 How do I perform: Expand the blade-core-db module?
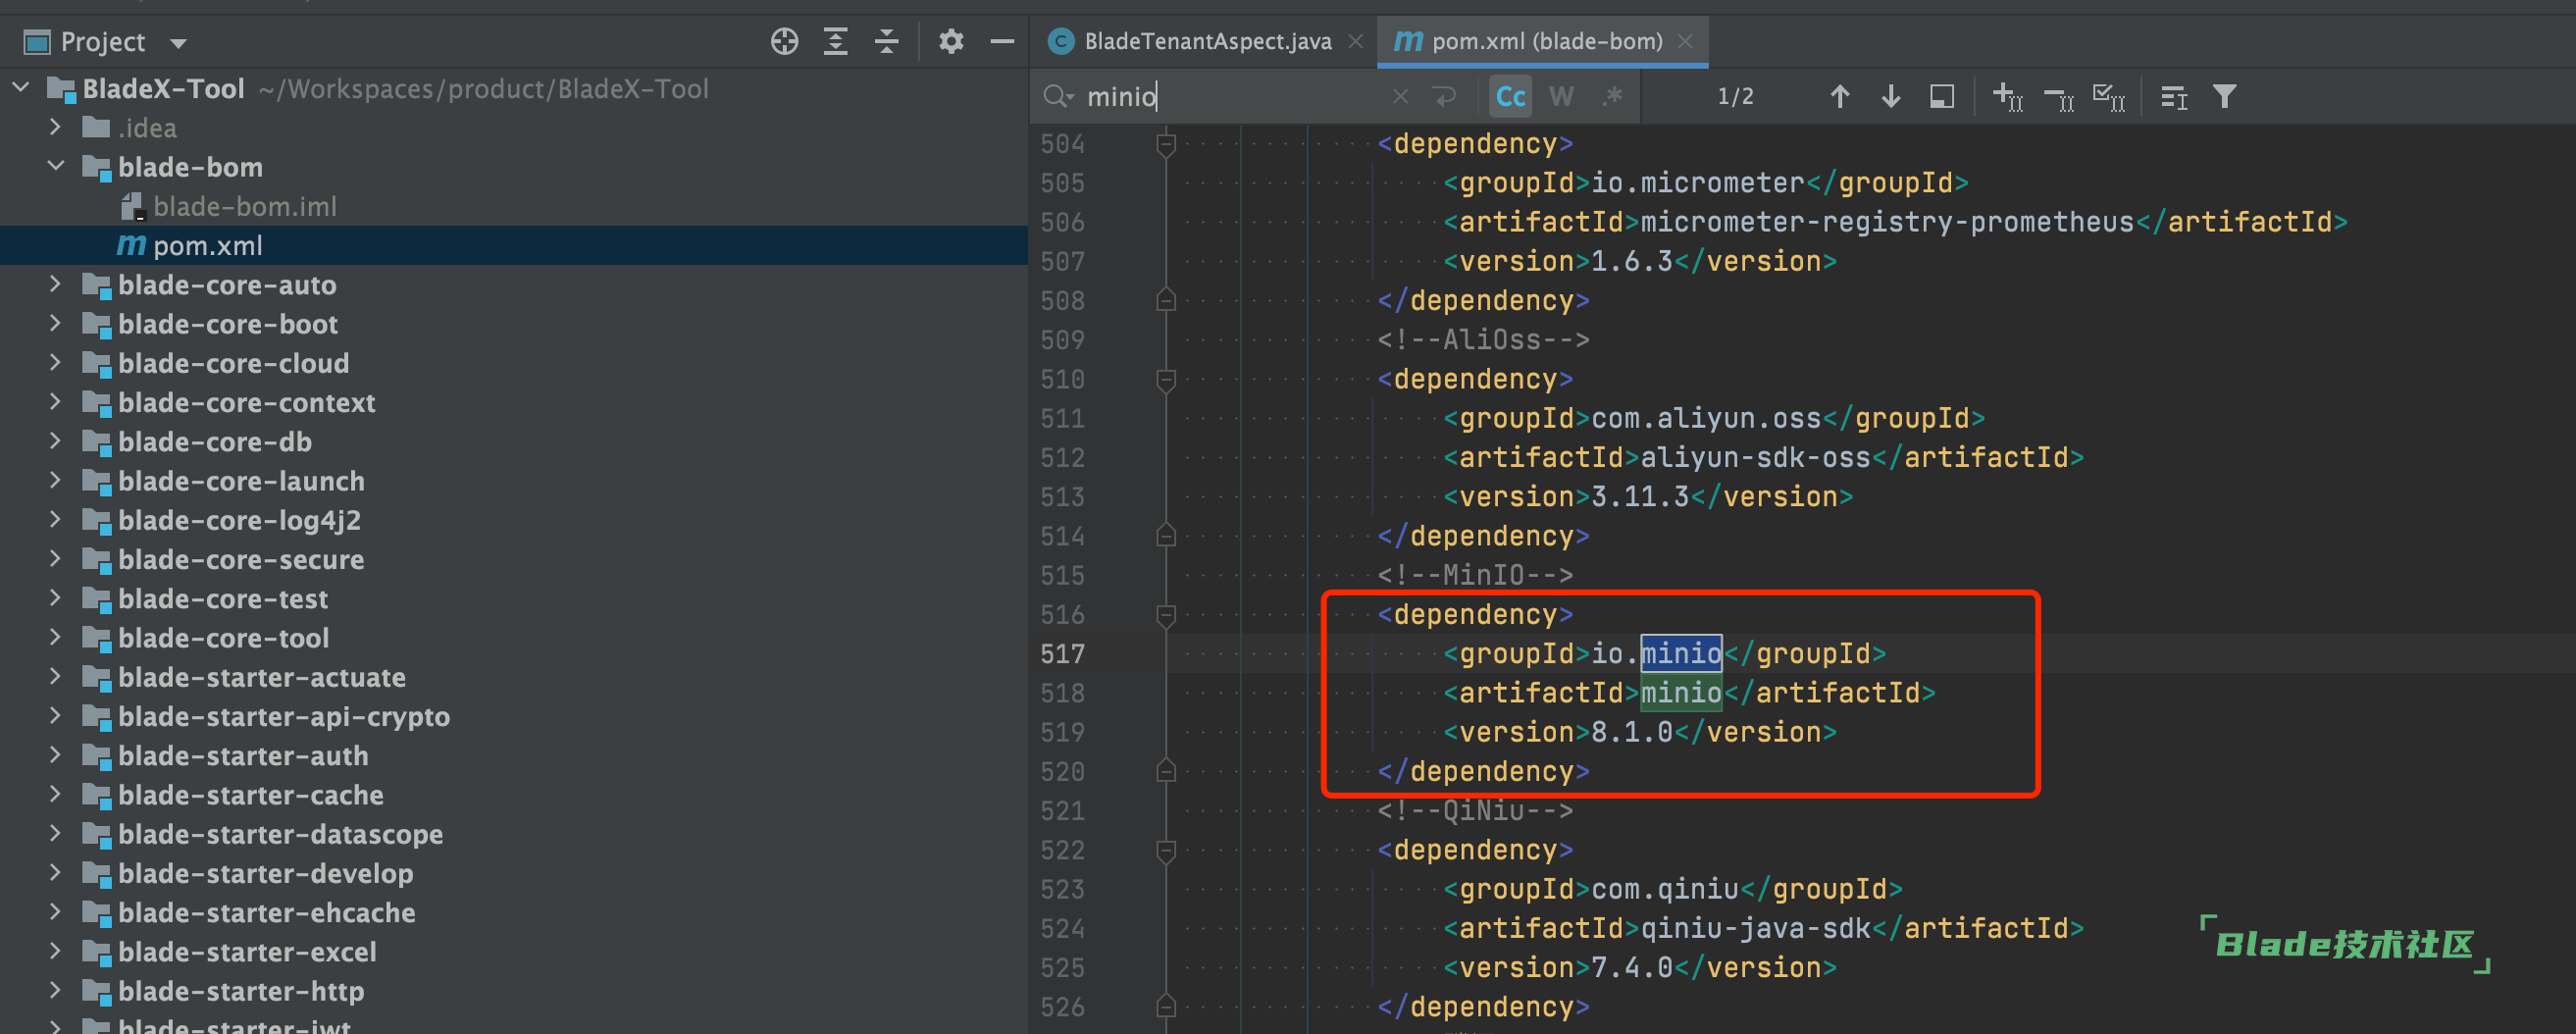pyautogui.click(x=56, y=441)
